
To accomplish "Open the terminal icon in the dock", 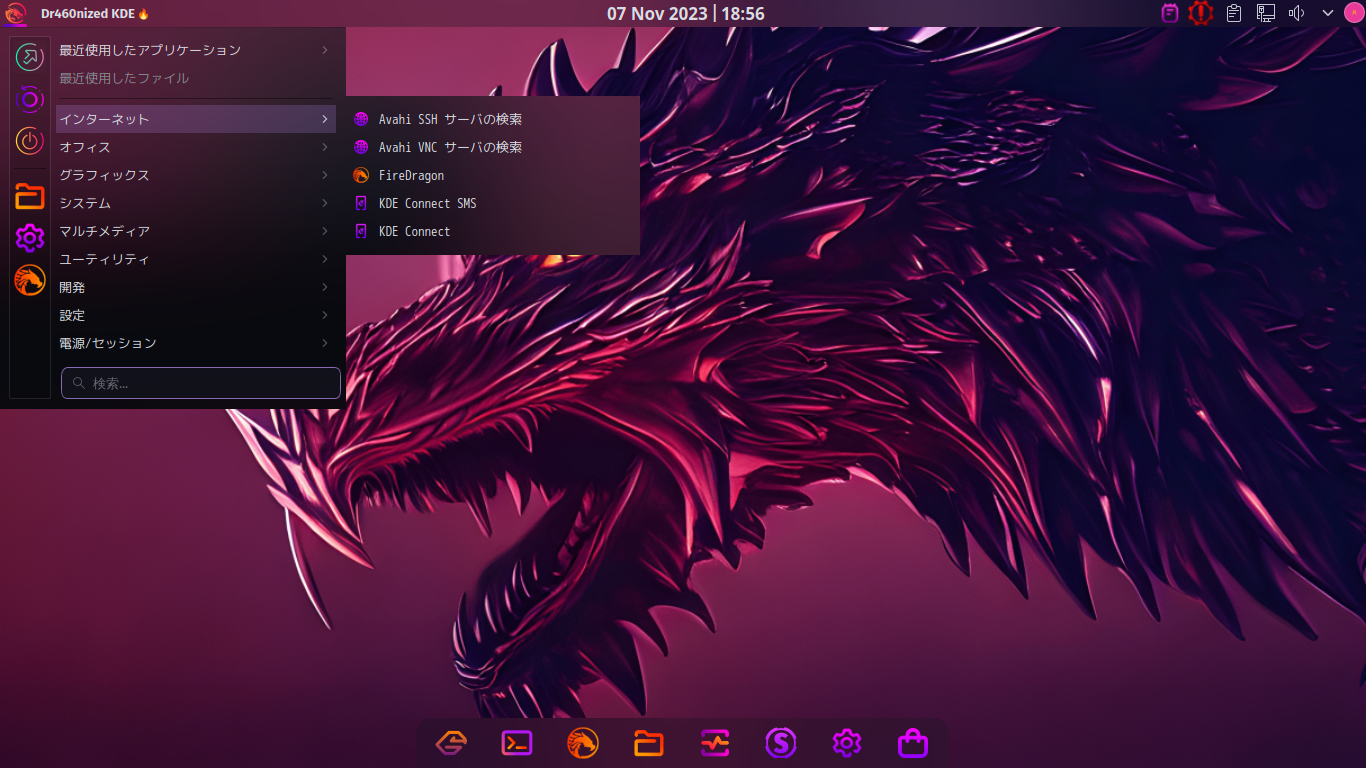I will pyautogui.click(x=517, y=743).
